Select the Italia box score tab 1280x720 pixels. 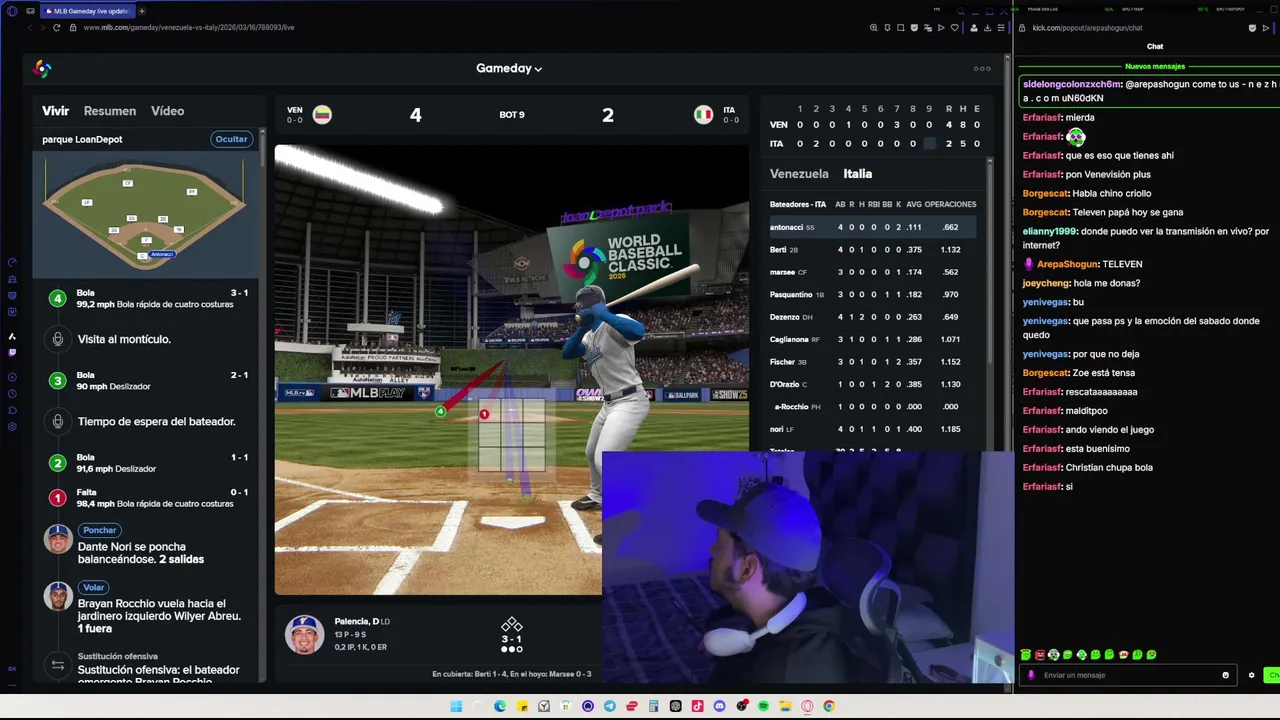click(x=858, y=174)
